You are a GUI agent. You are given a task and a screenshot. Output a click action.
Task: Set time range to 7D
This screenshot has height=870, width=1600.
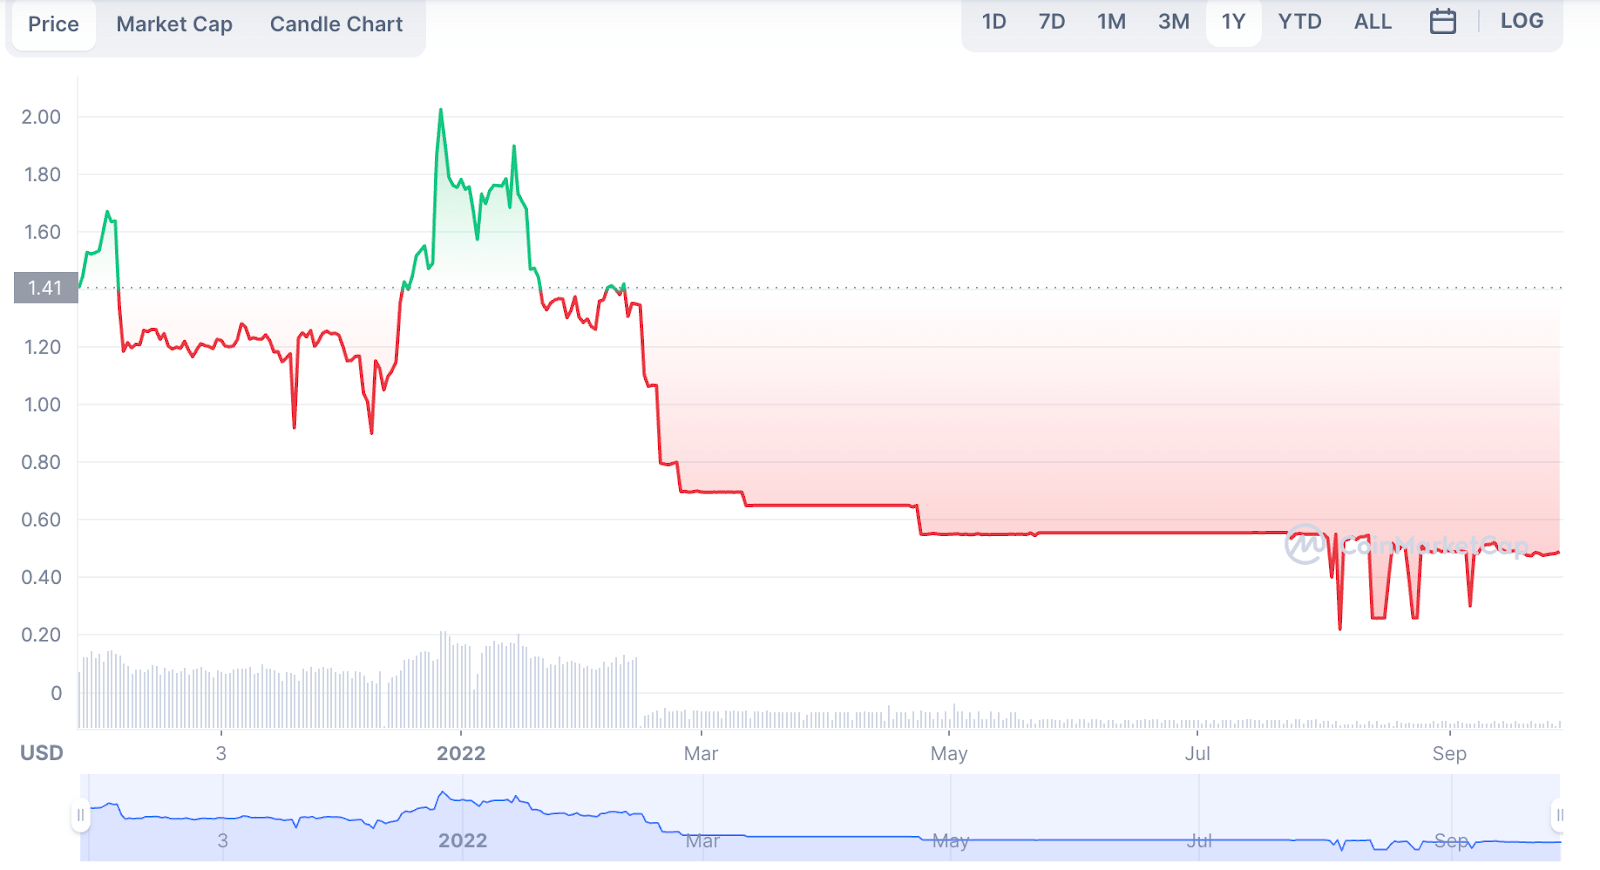(x=1051, y=21)
